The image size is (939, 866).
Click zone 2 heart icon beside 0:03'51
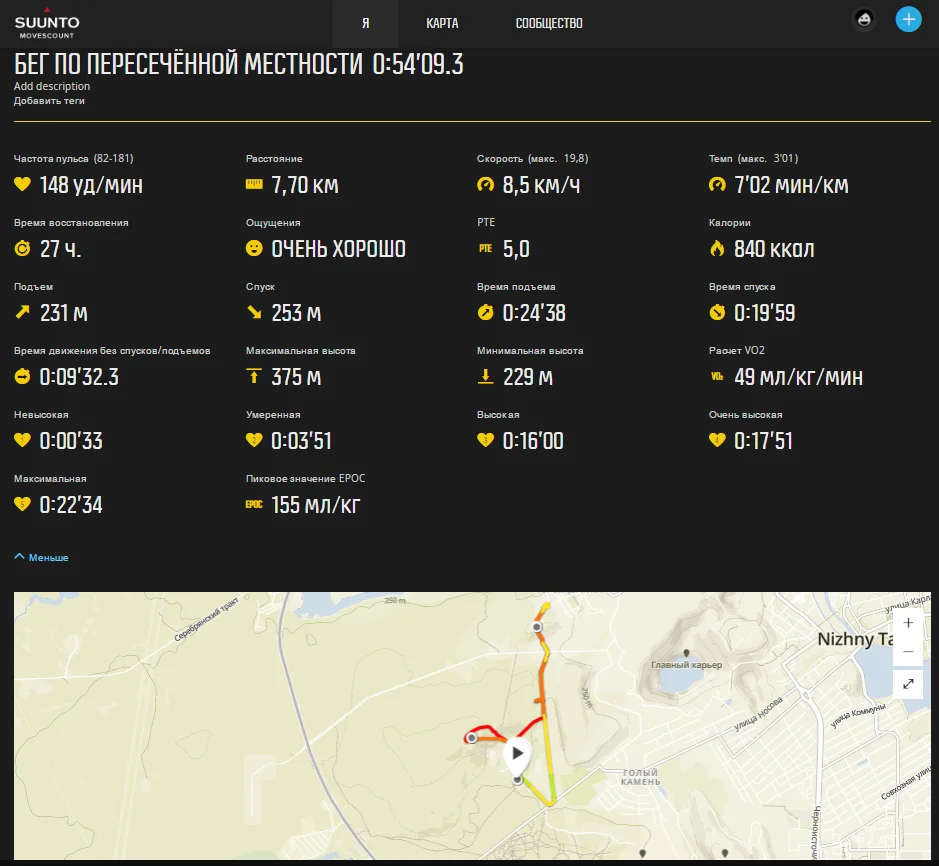254,440
